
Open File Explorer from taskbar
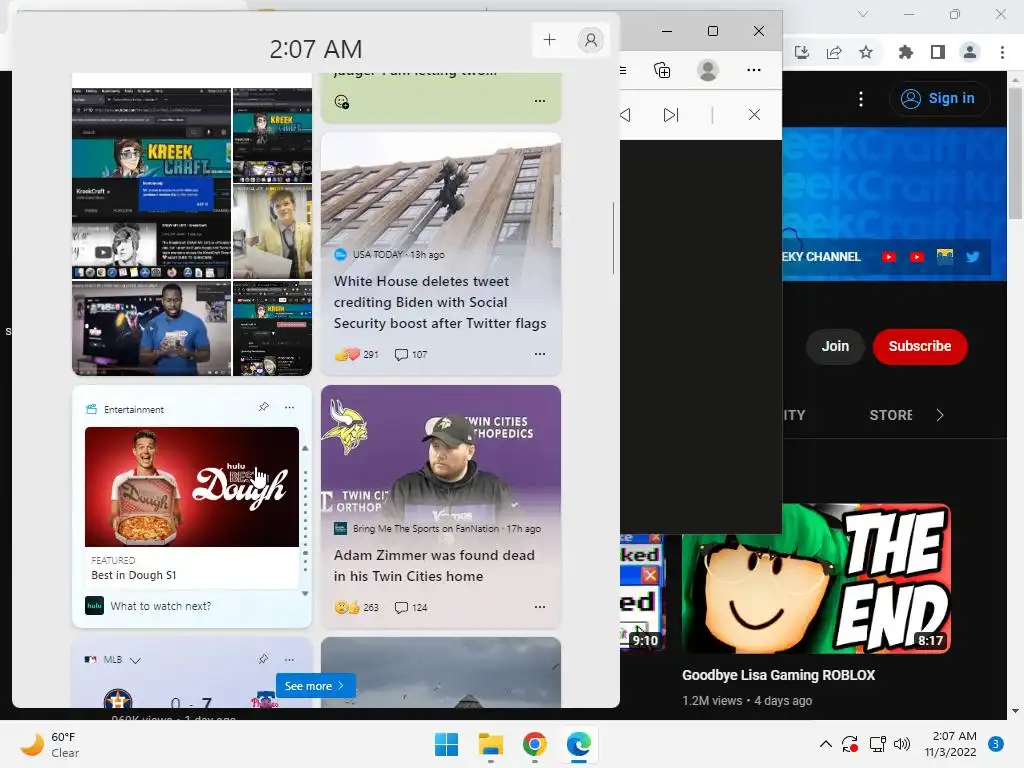coord(490,744)
